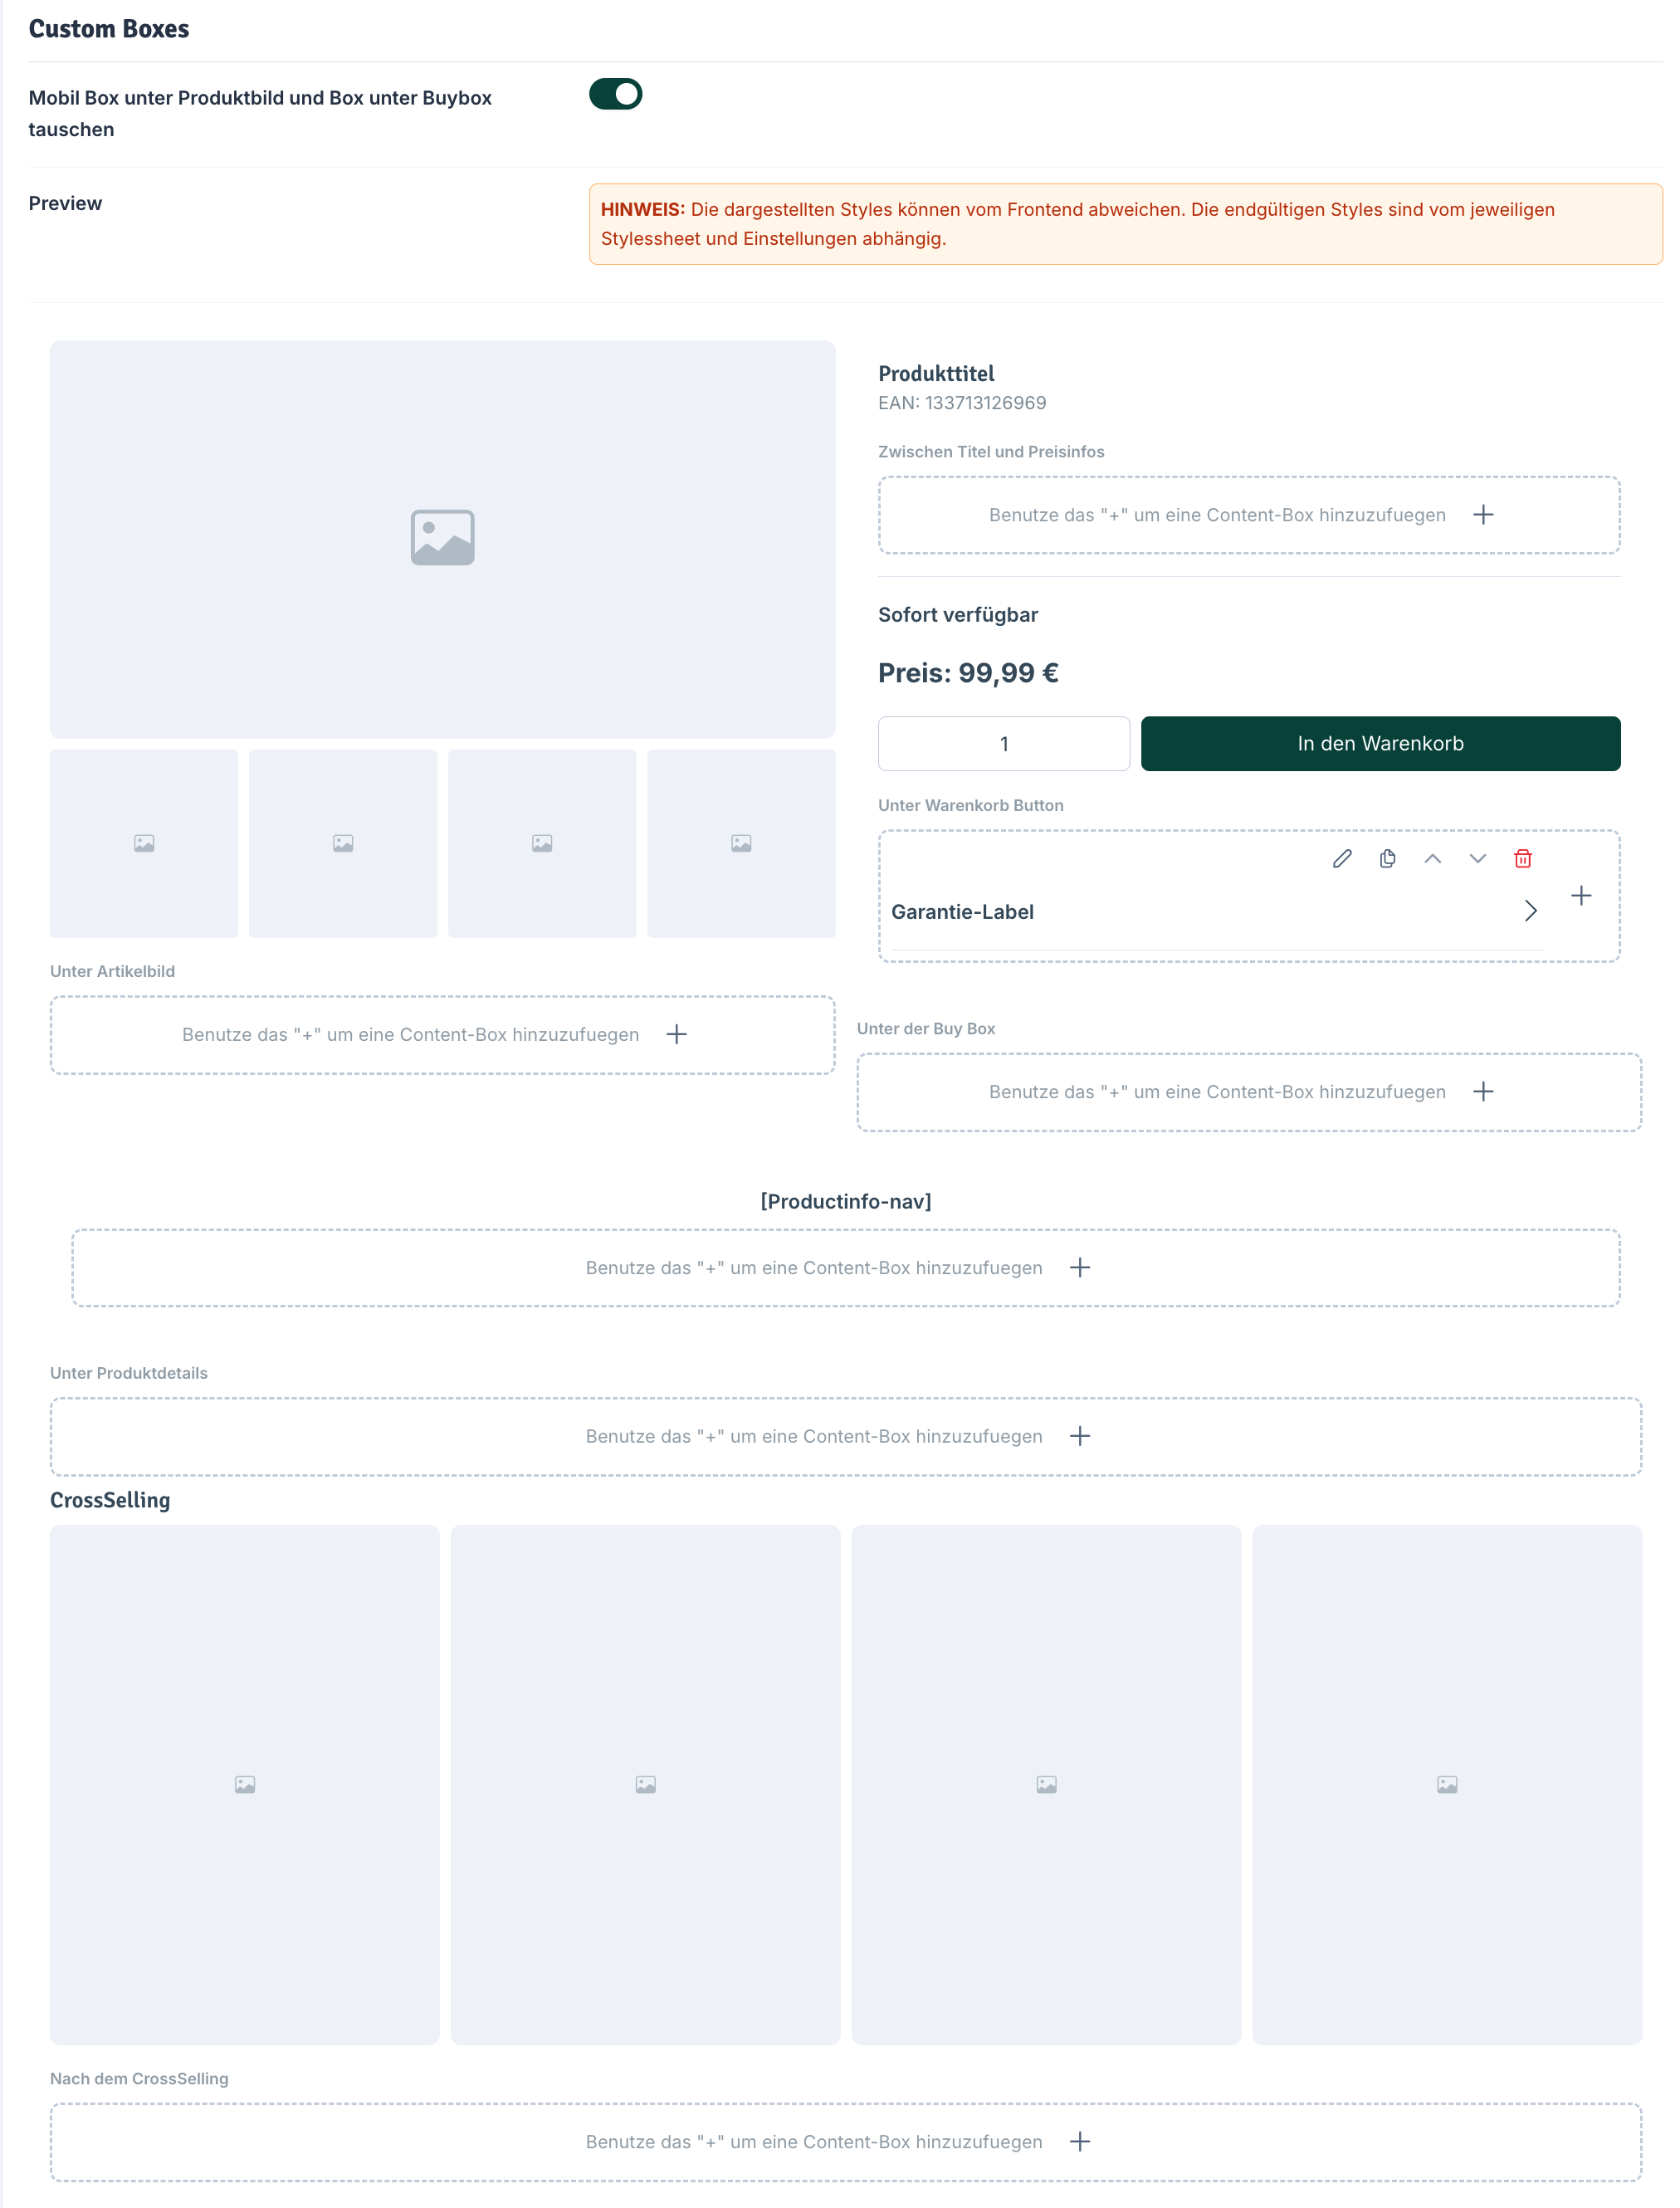
Task: Select the fourth small product thumbnail
Action: pyautogui.click(x=741, y=844)
